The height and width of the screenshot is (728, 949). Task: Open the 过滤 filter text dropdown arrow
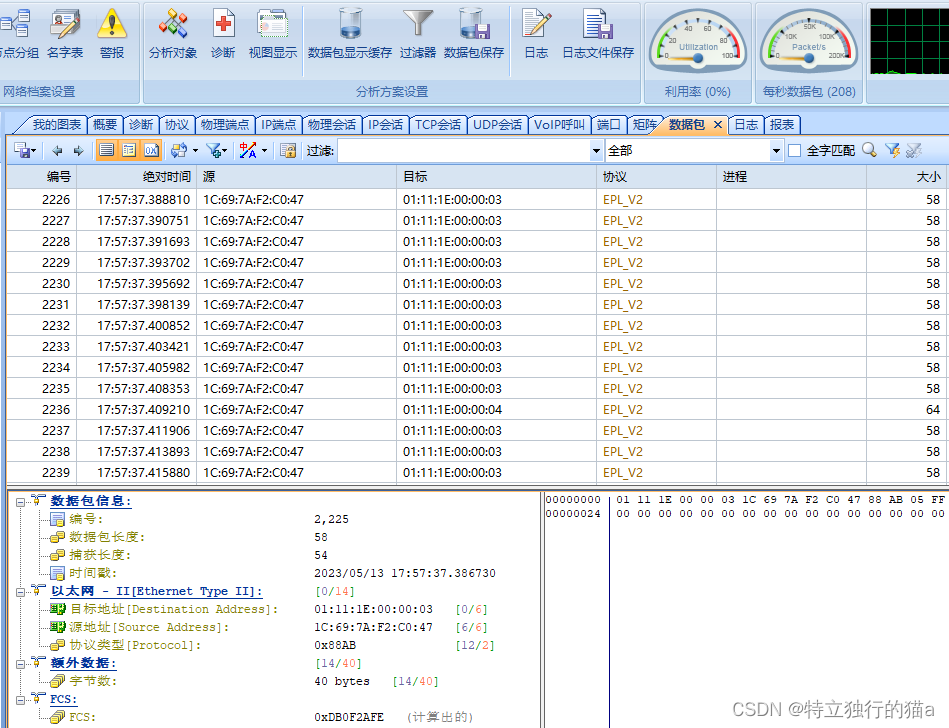coord(596,151)
